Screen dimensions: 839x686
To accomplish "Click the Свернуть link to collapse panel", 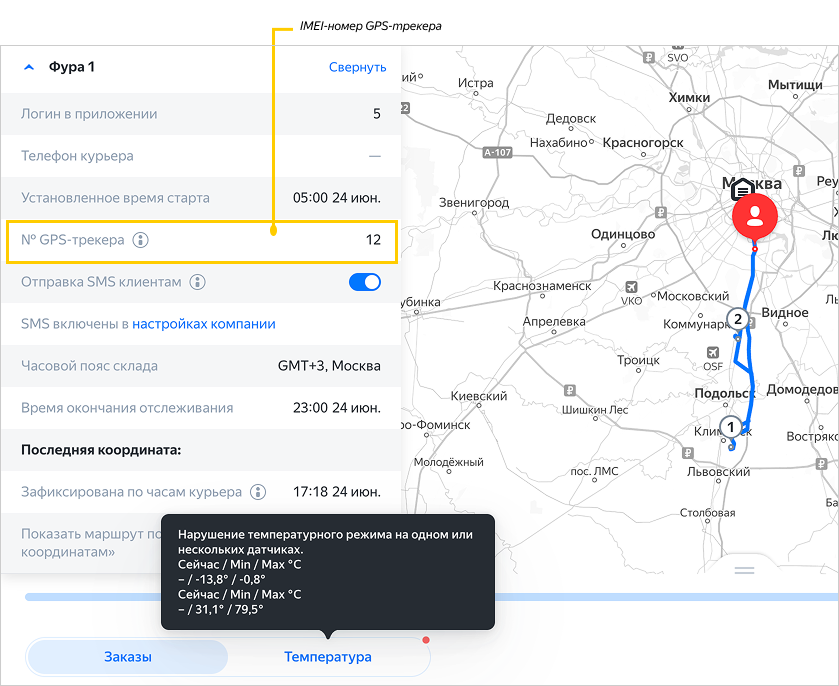I will click(x=357, y=67).
